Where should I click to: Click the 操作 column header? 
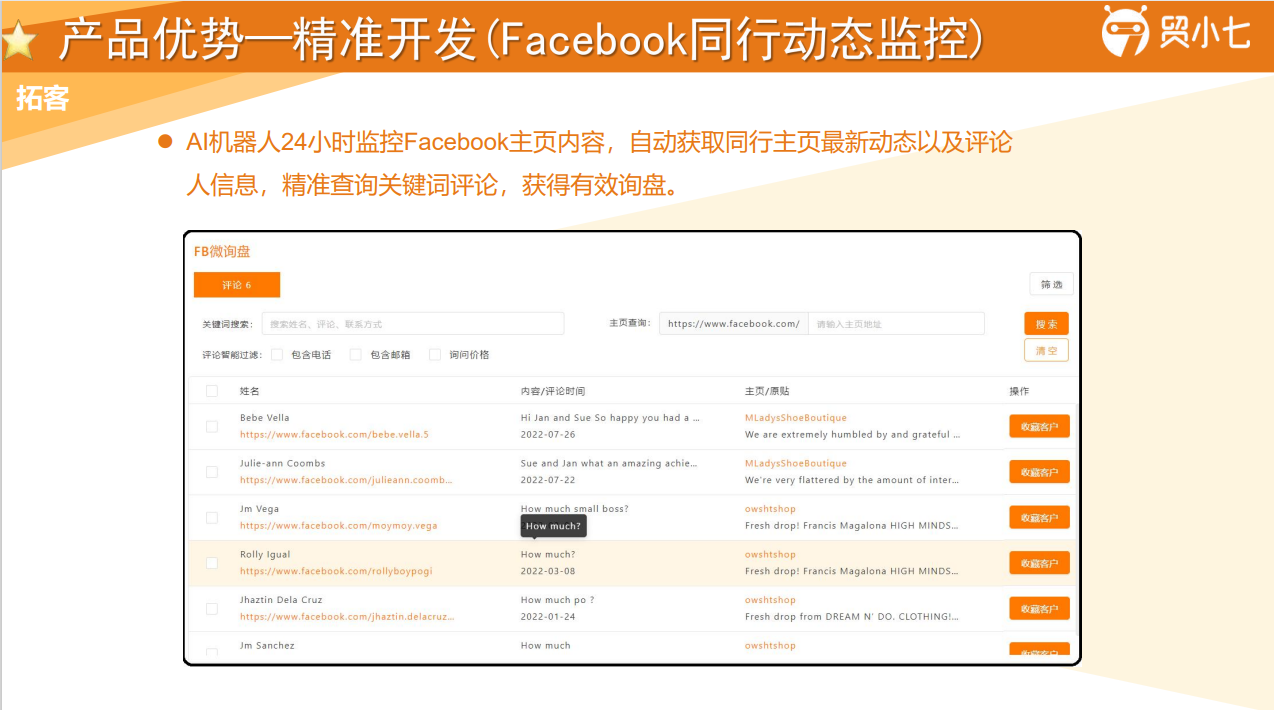pos(1019,391)
